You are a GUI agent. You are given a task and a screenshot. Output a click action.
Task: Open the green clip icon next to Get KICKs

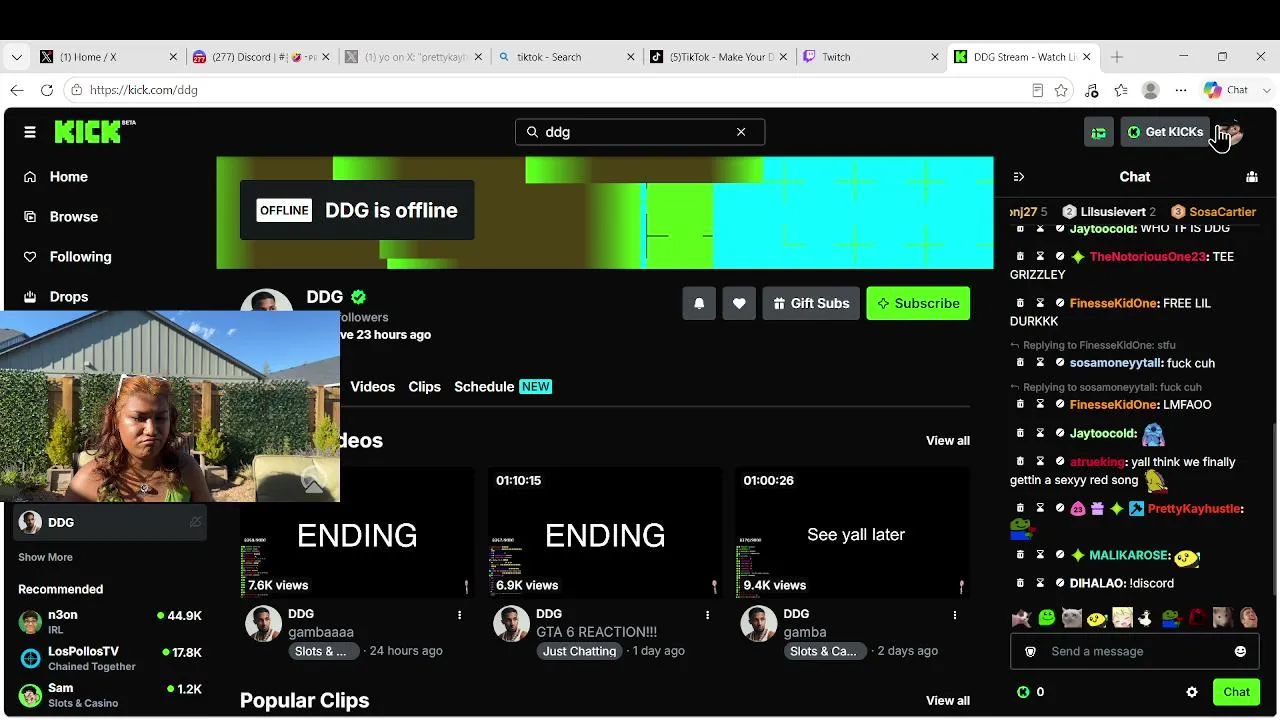(x=1099, y=132)
